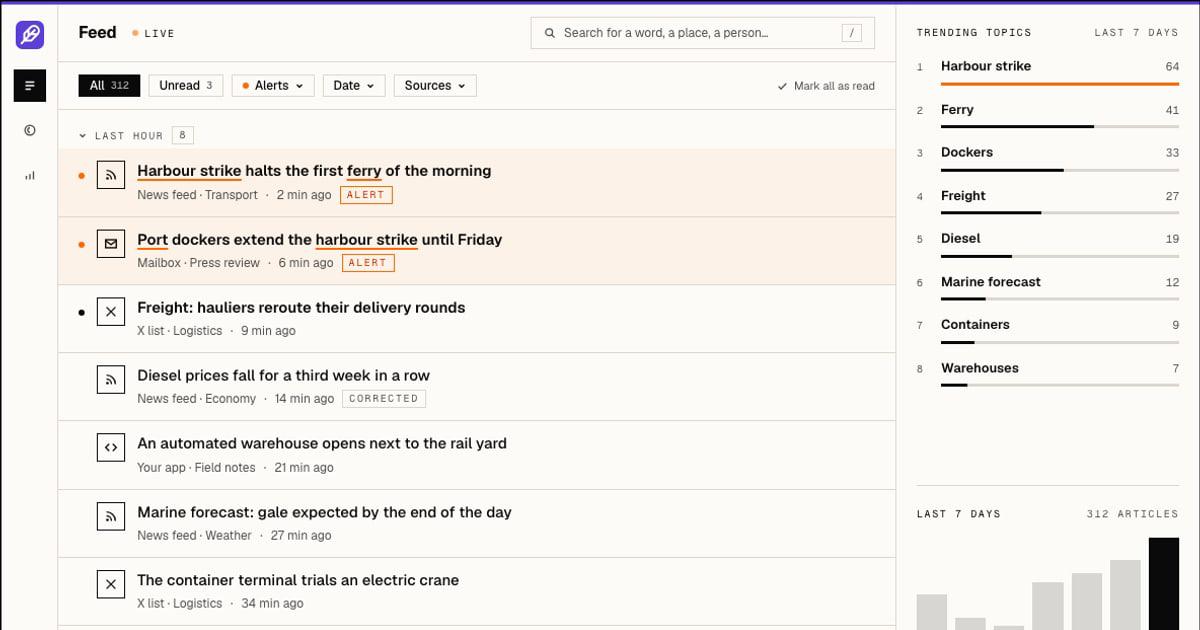The height and width of the screenshot is (630, 1200).
Task: Open the Feed list sidebar icon
Action: click(x=29, y=86)
